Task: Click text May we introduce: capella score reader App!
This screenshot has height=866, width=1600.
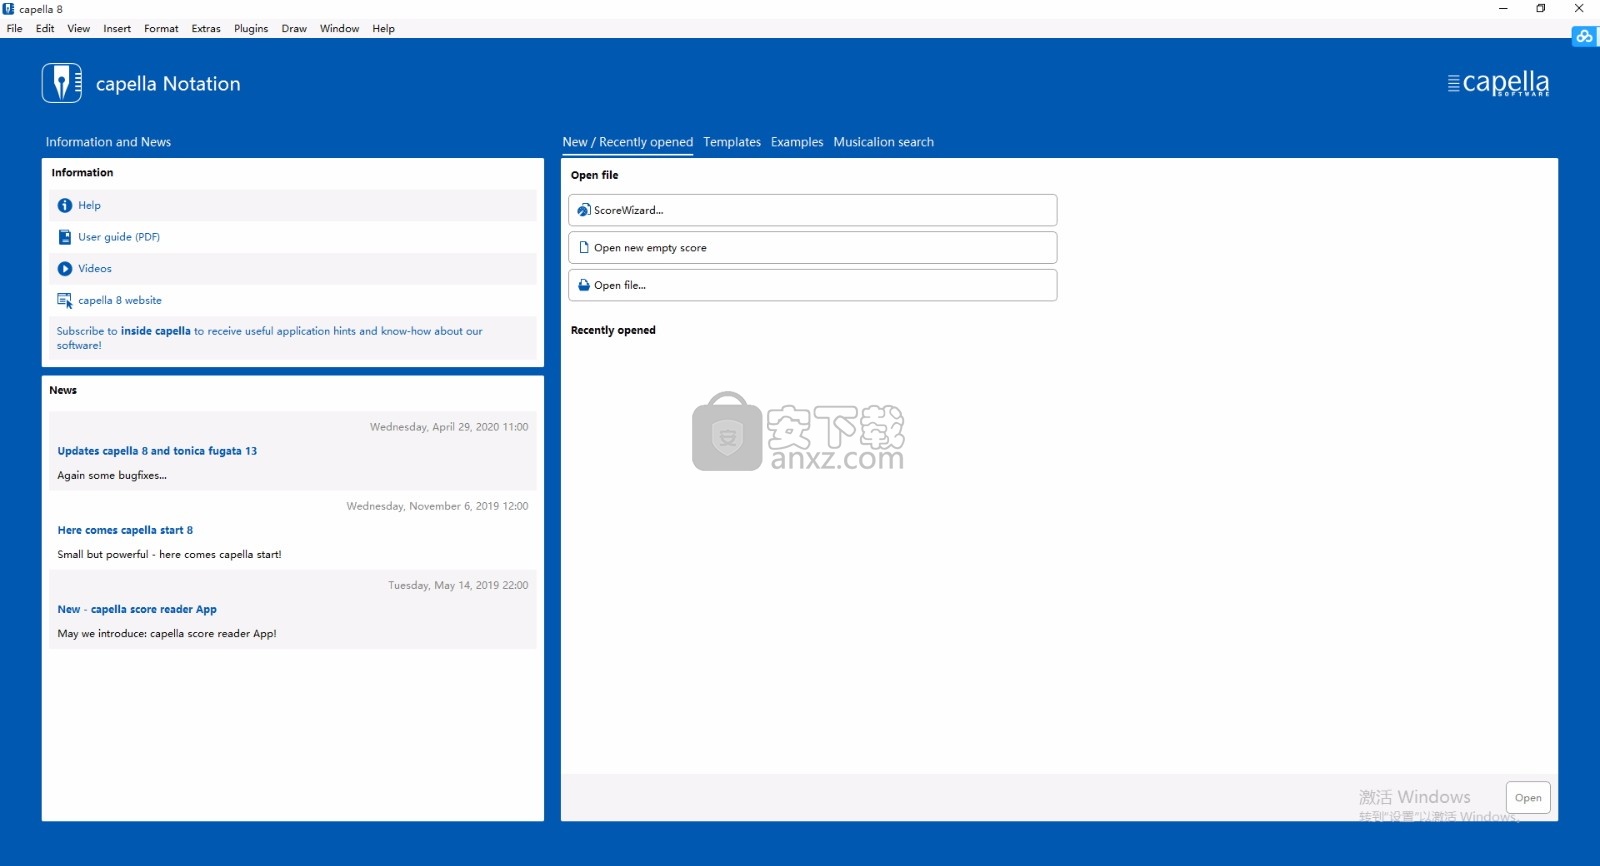Action: point(167,633)
